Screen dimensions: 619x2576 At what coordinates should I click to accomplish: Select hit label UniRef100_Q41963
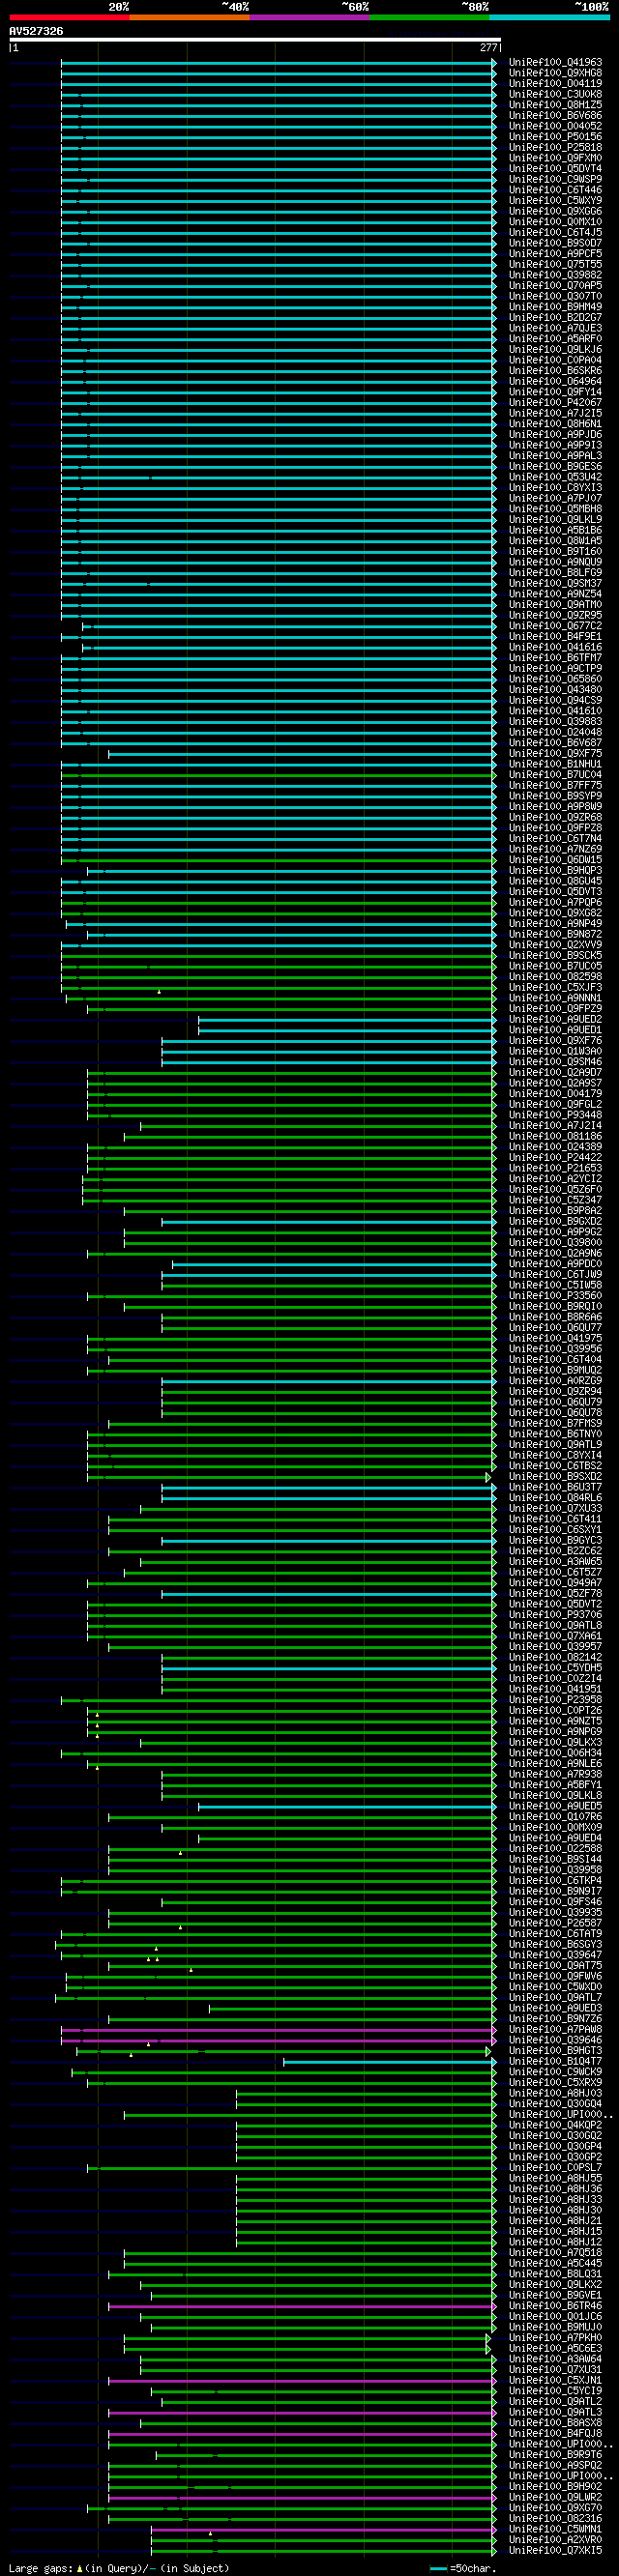(x=555, y=63)
